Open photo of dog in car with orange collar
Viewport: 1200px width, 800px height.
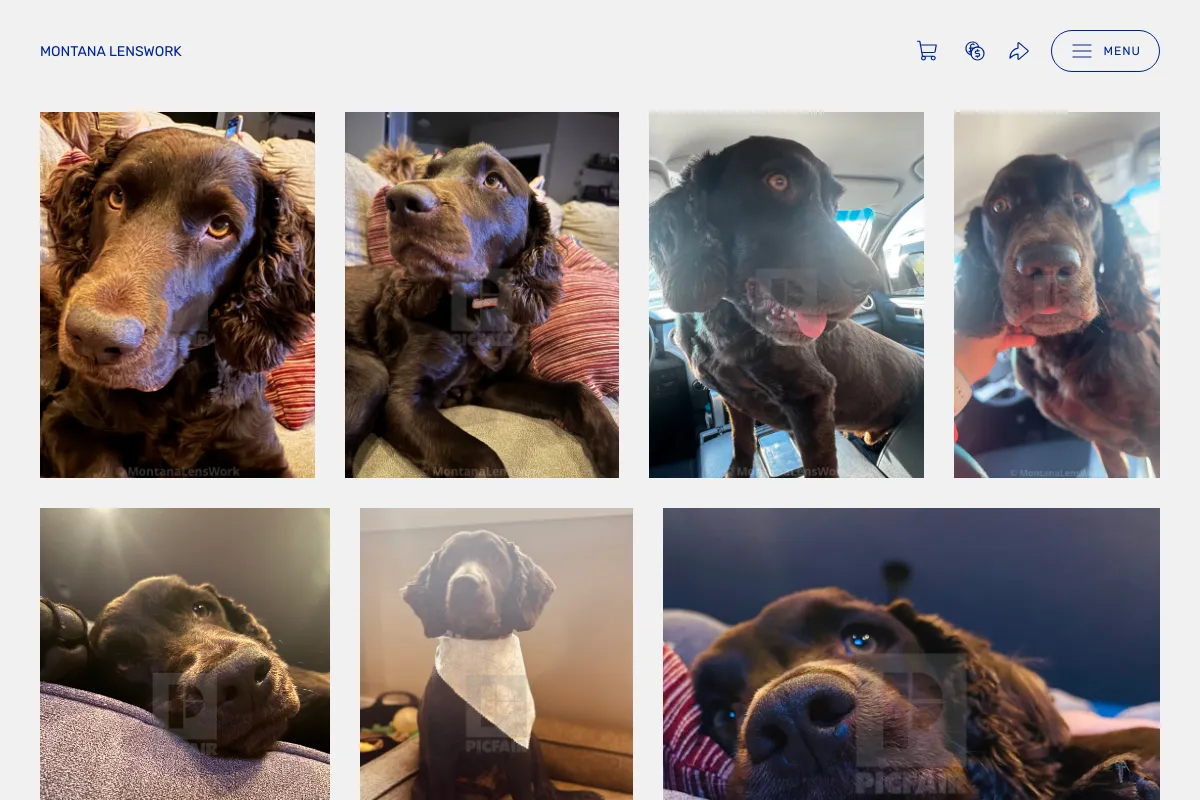click(1057, 295)
